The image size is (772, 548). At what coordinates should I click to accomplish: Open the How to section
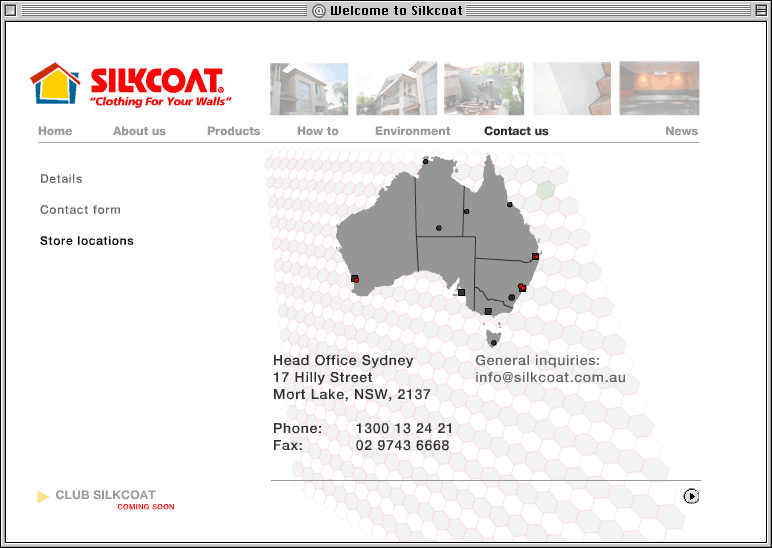click(x=317, y=131)
